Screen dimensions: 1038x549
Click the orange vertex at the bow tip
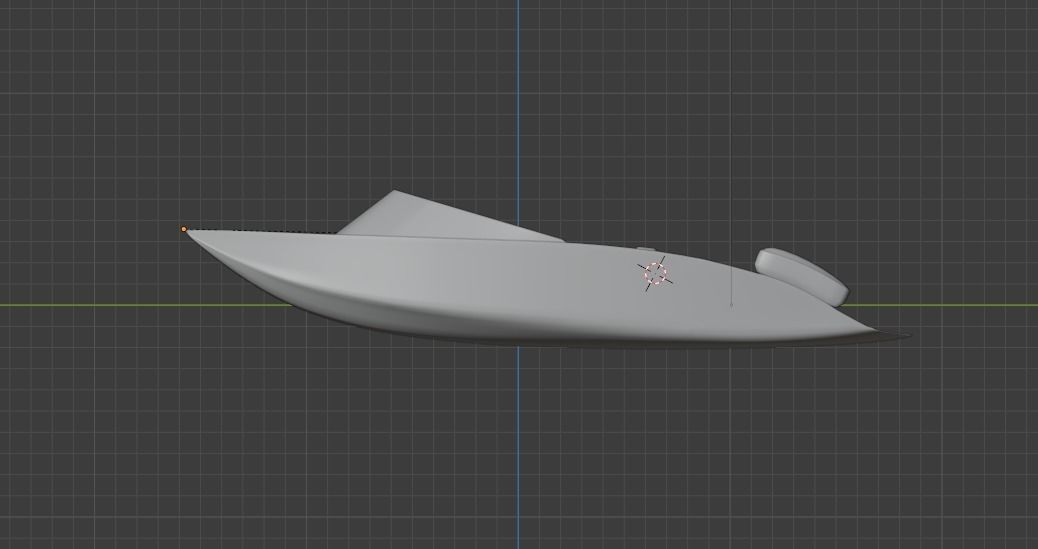(184, 229)
